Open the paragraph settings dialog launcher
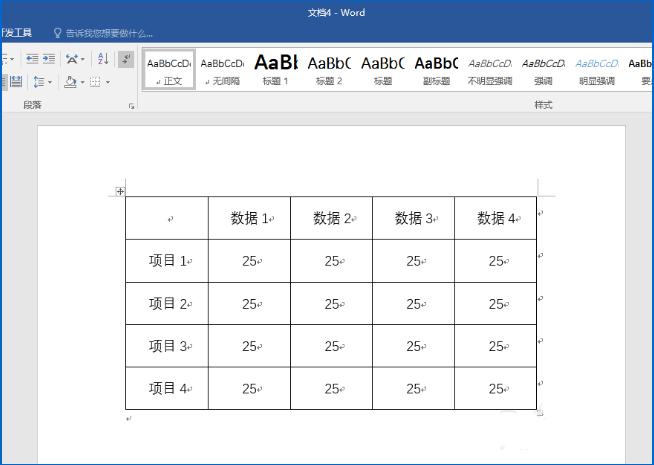The height and width of the screenshot is (465, 654). pos(131,106)
